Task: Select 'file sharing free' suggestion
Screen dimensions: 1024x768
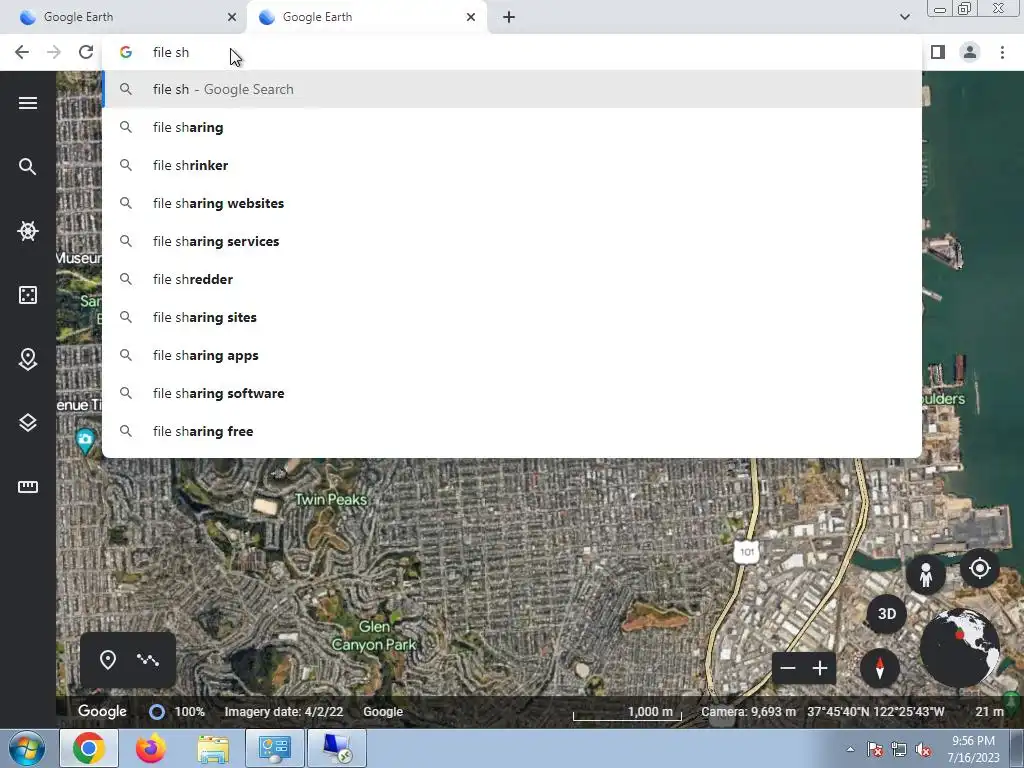Action: (512, 431)
